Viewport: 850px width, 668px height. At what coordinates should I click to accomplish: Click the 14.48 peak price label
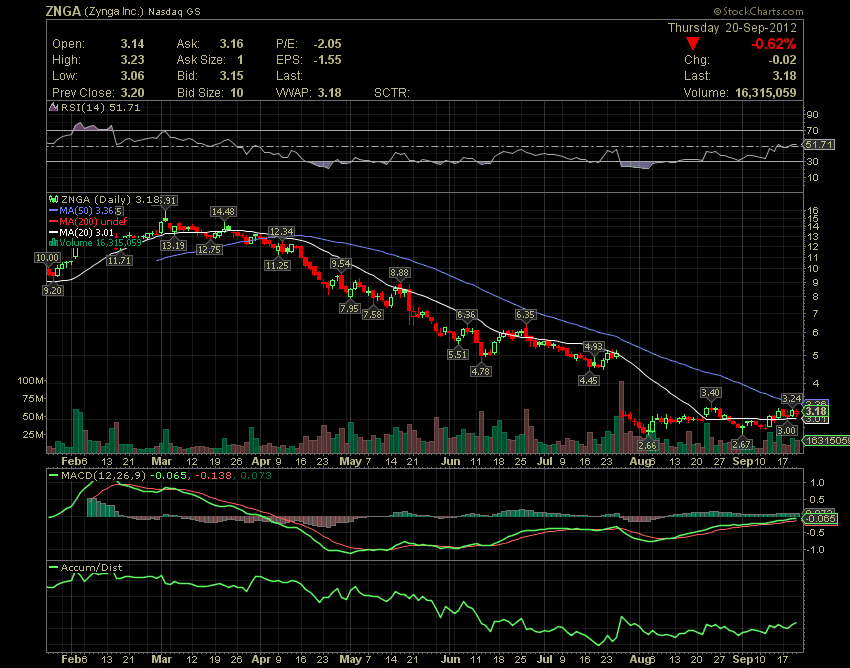(x=223, y=211)
